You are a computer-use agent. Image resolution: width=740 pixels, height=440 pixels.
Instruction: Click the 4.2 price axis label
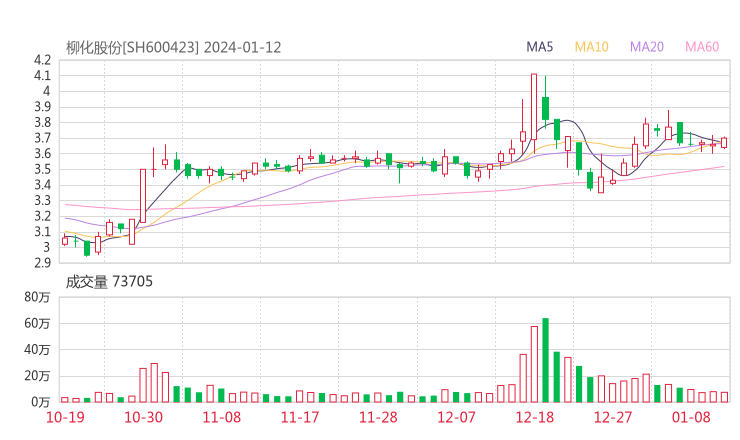tap(42, 60)
